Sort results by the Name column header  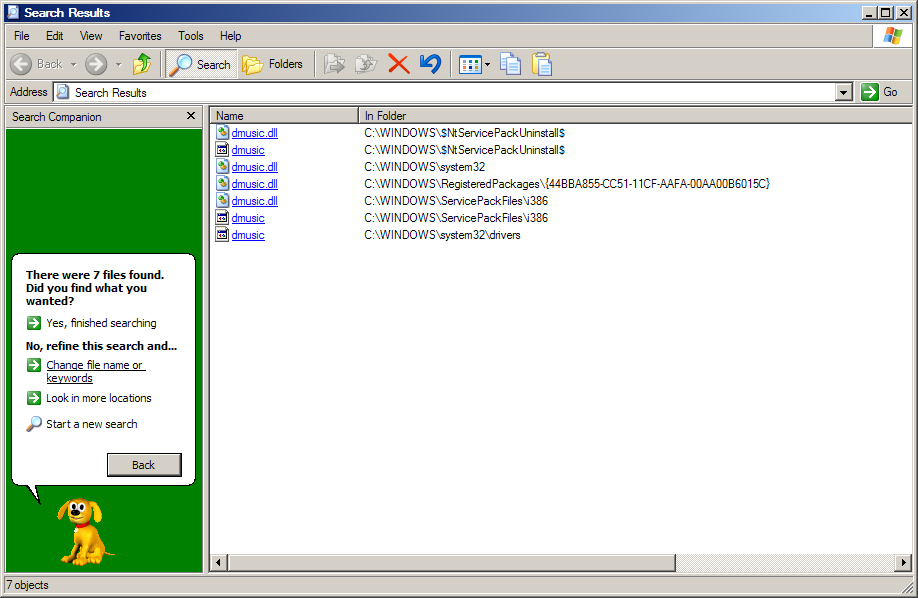click(285, 115)
